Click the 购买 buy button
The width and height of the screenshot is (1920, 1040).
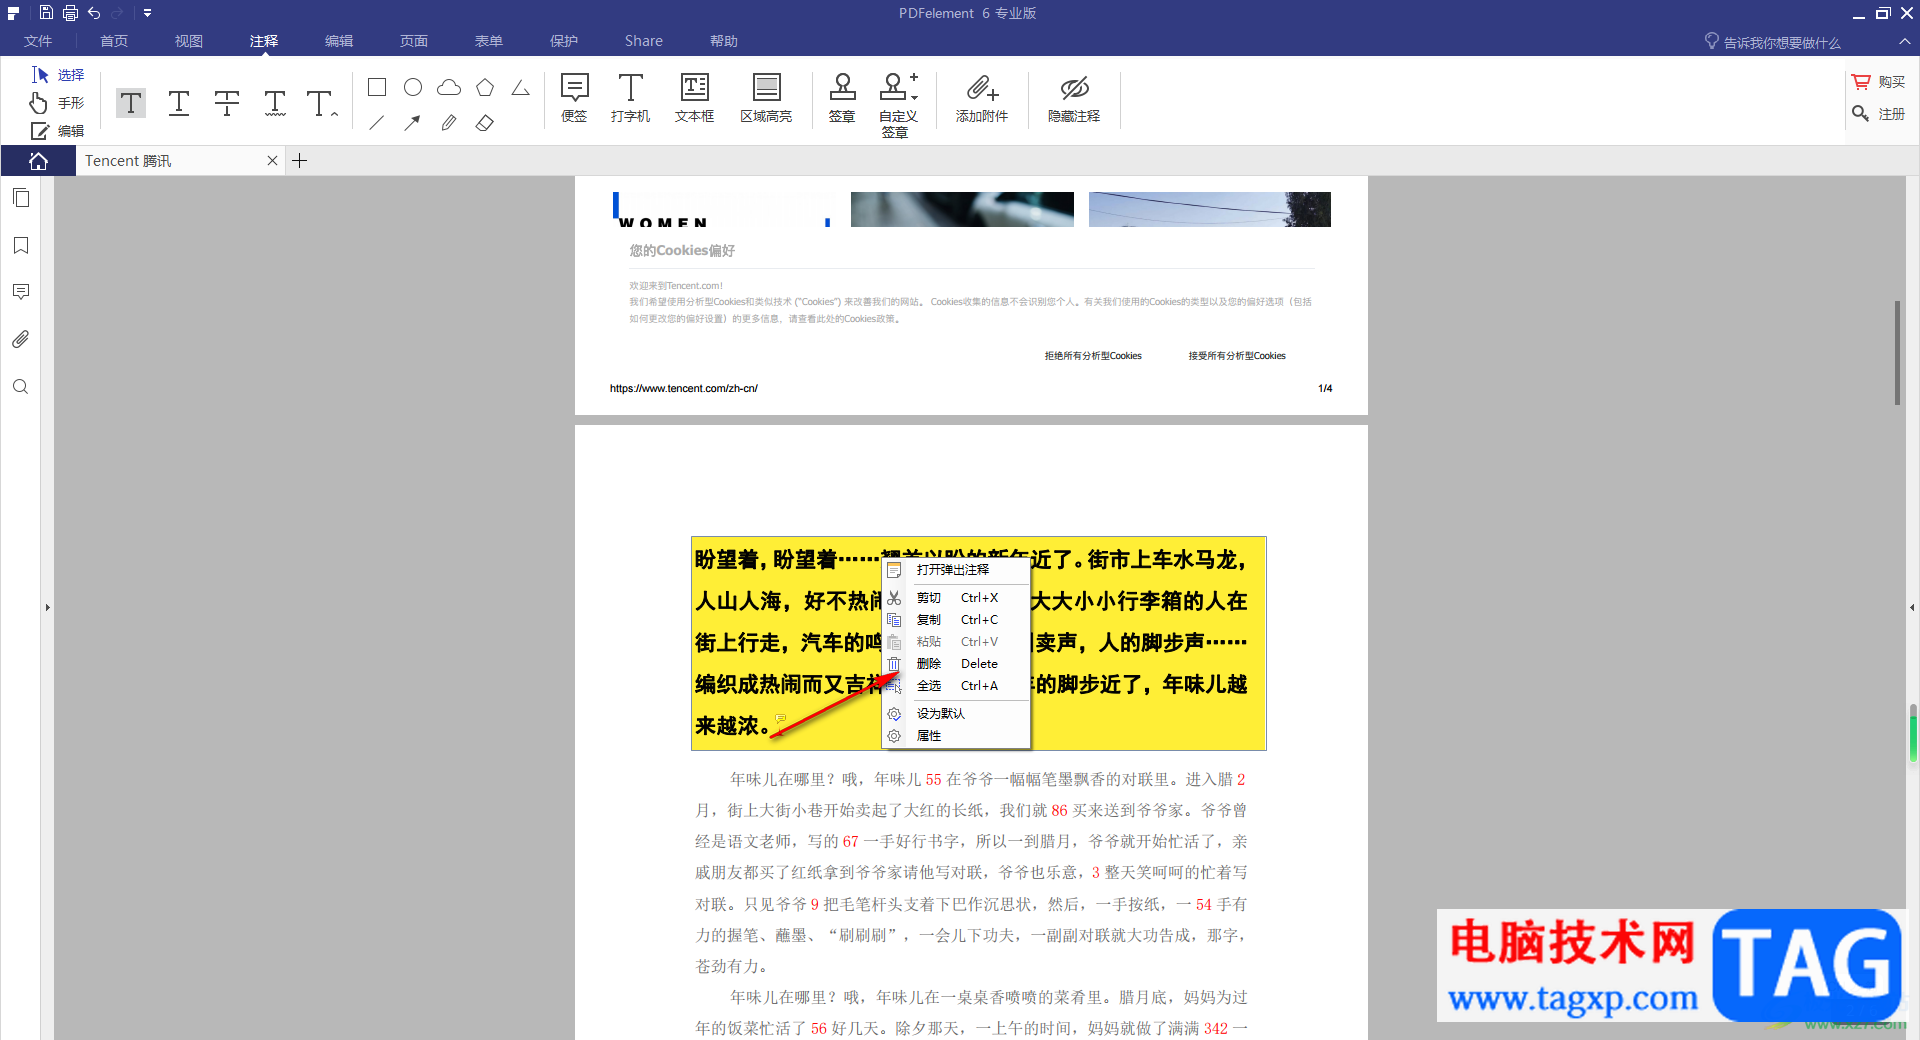click(x=1879, y=82)
